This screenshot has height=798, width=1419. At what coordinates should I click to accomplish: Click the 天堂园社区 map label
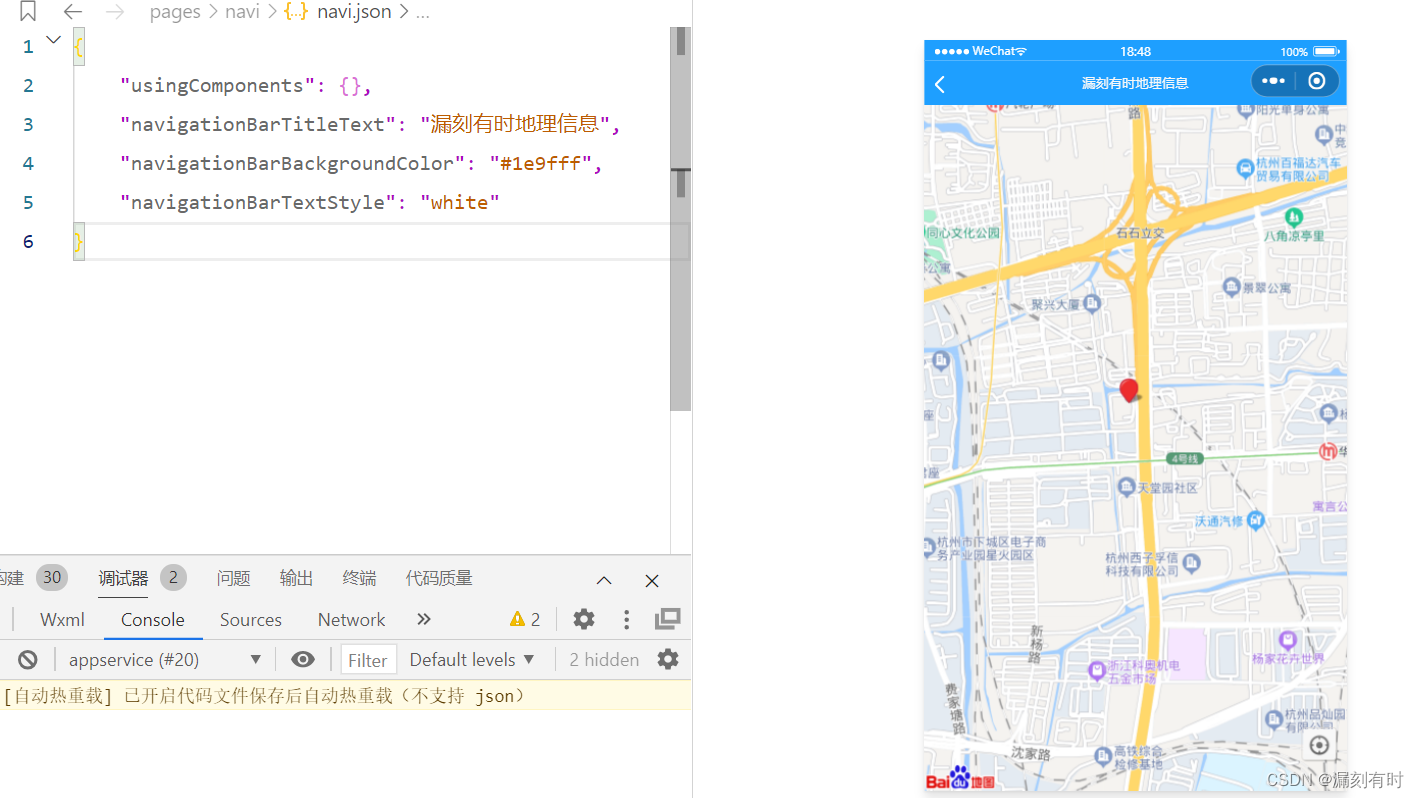[1168, 487]
